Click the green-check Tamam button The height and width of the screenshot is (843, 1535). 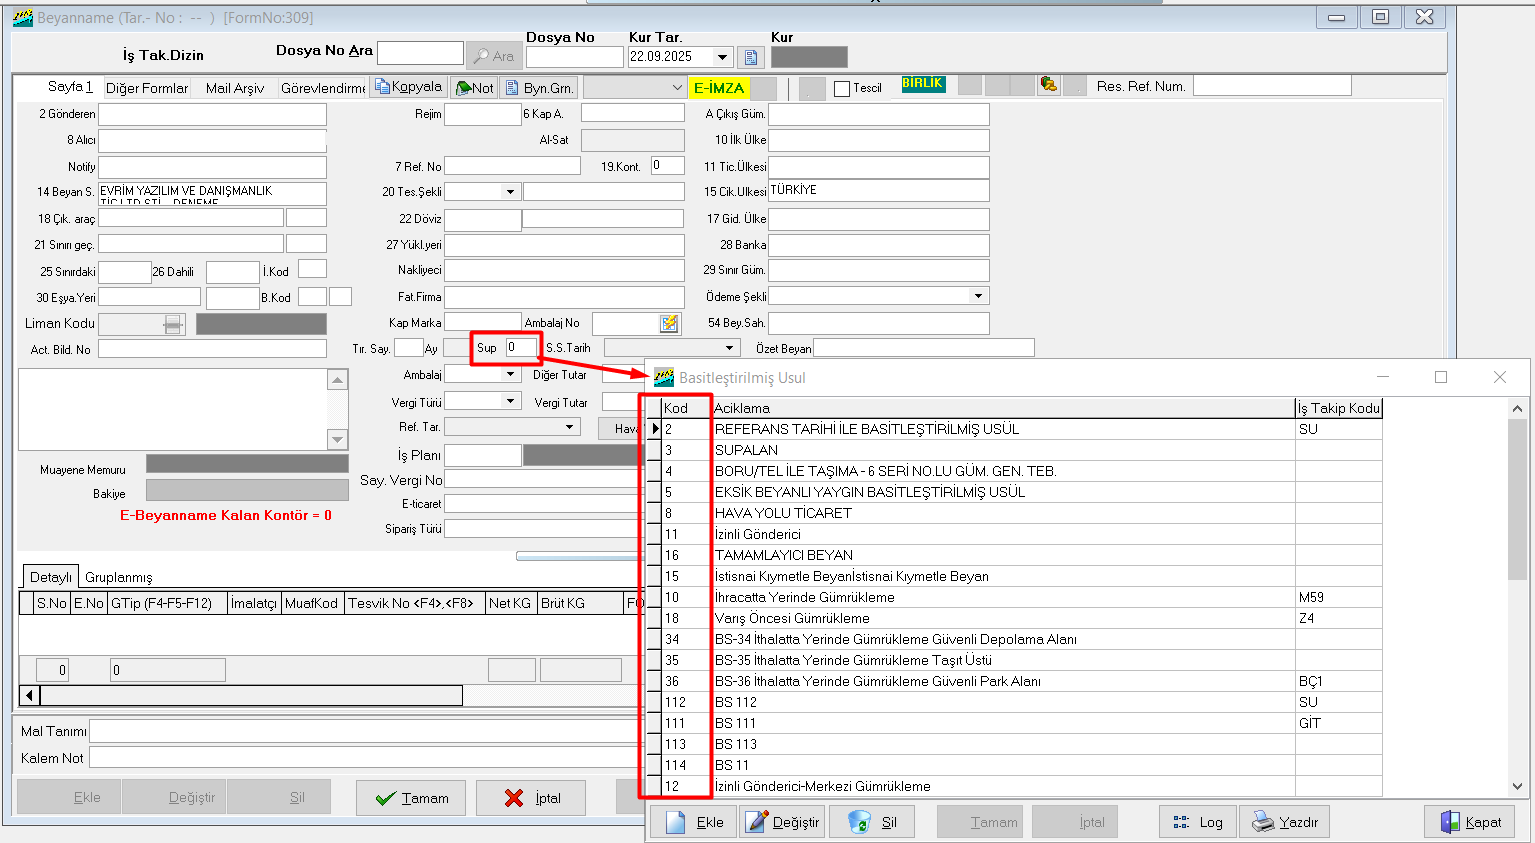click(411, 798)
